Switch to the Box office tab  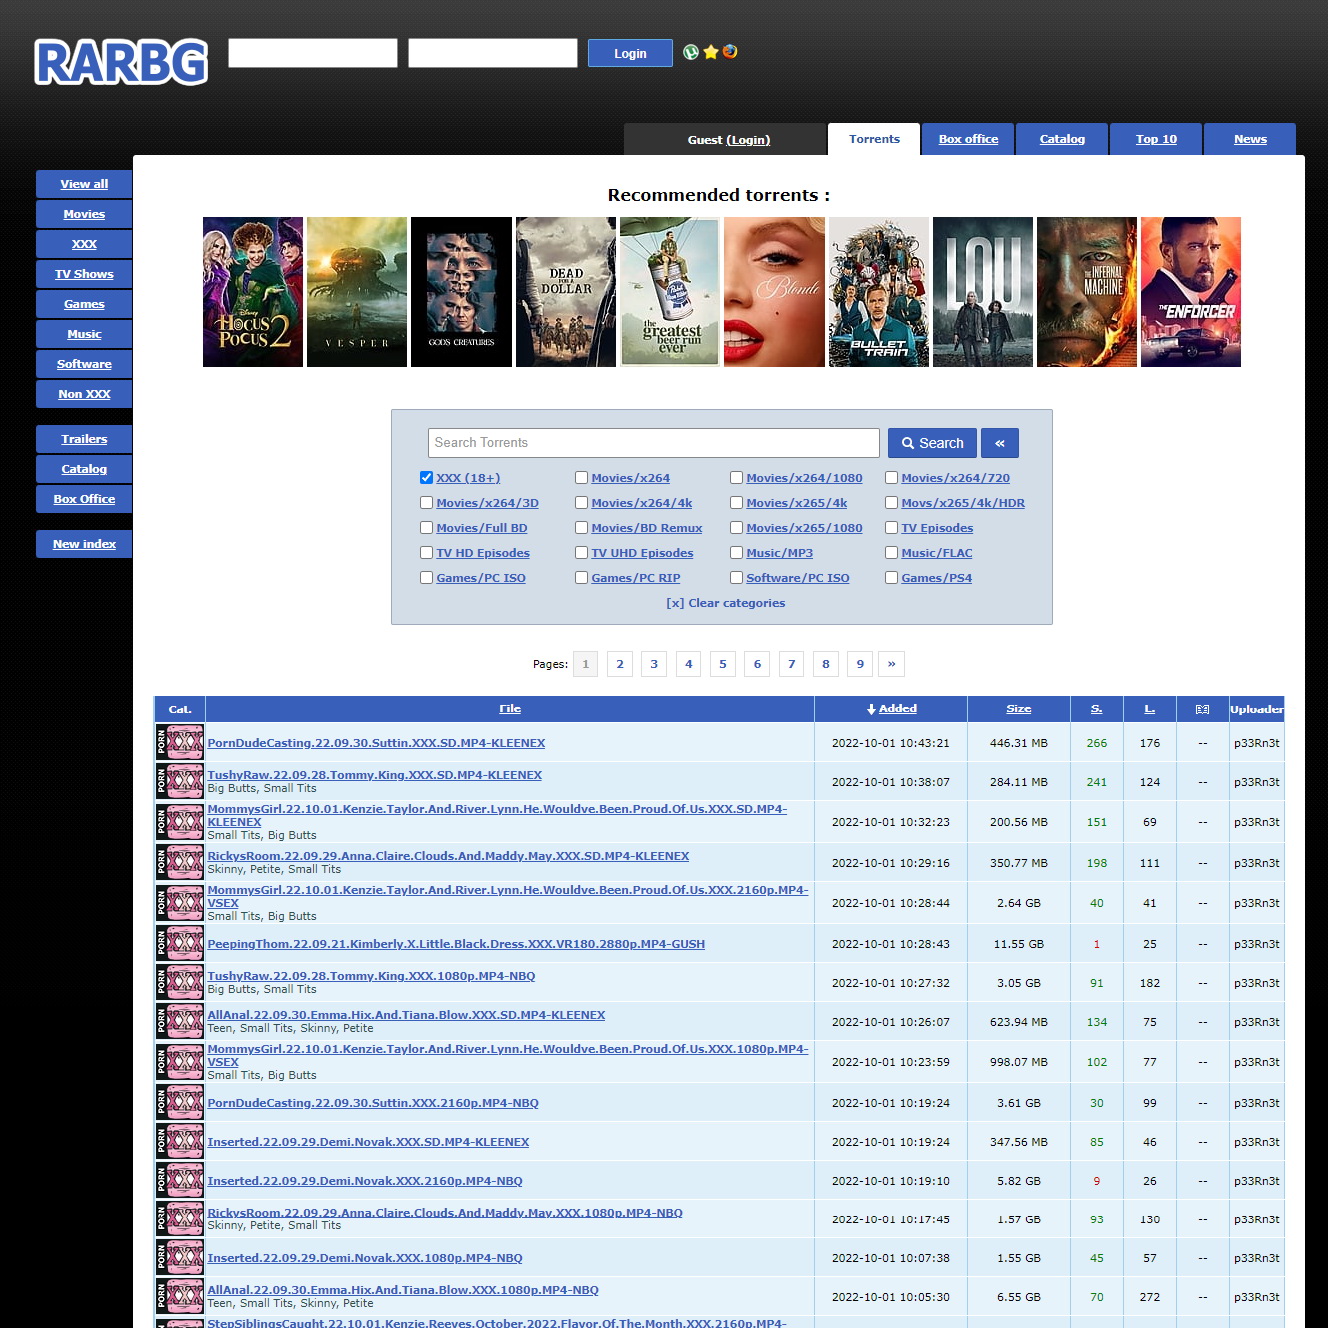[x=968, y=139]
